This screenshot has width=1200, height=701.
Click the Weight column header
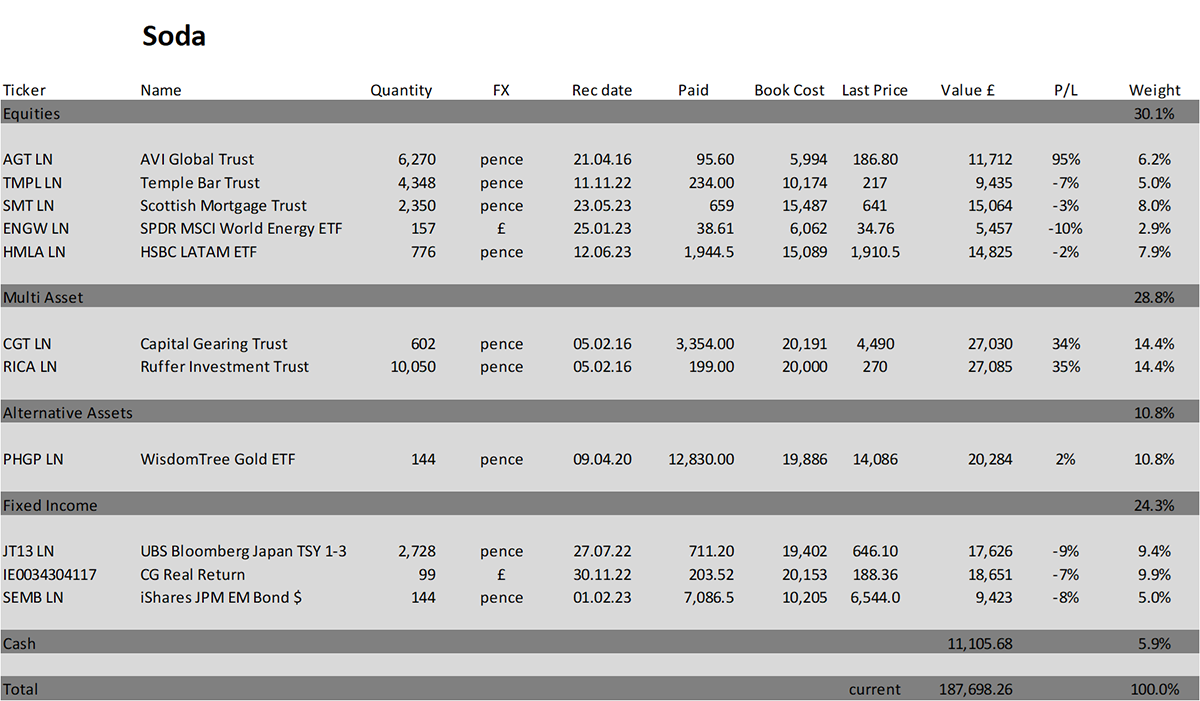(x=1154, y=90)
